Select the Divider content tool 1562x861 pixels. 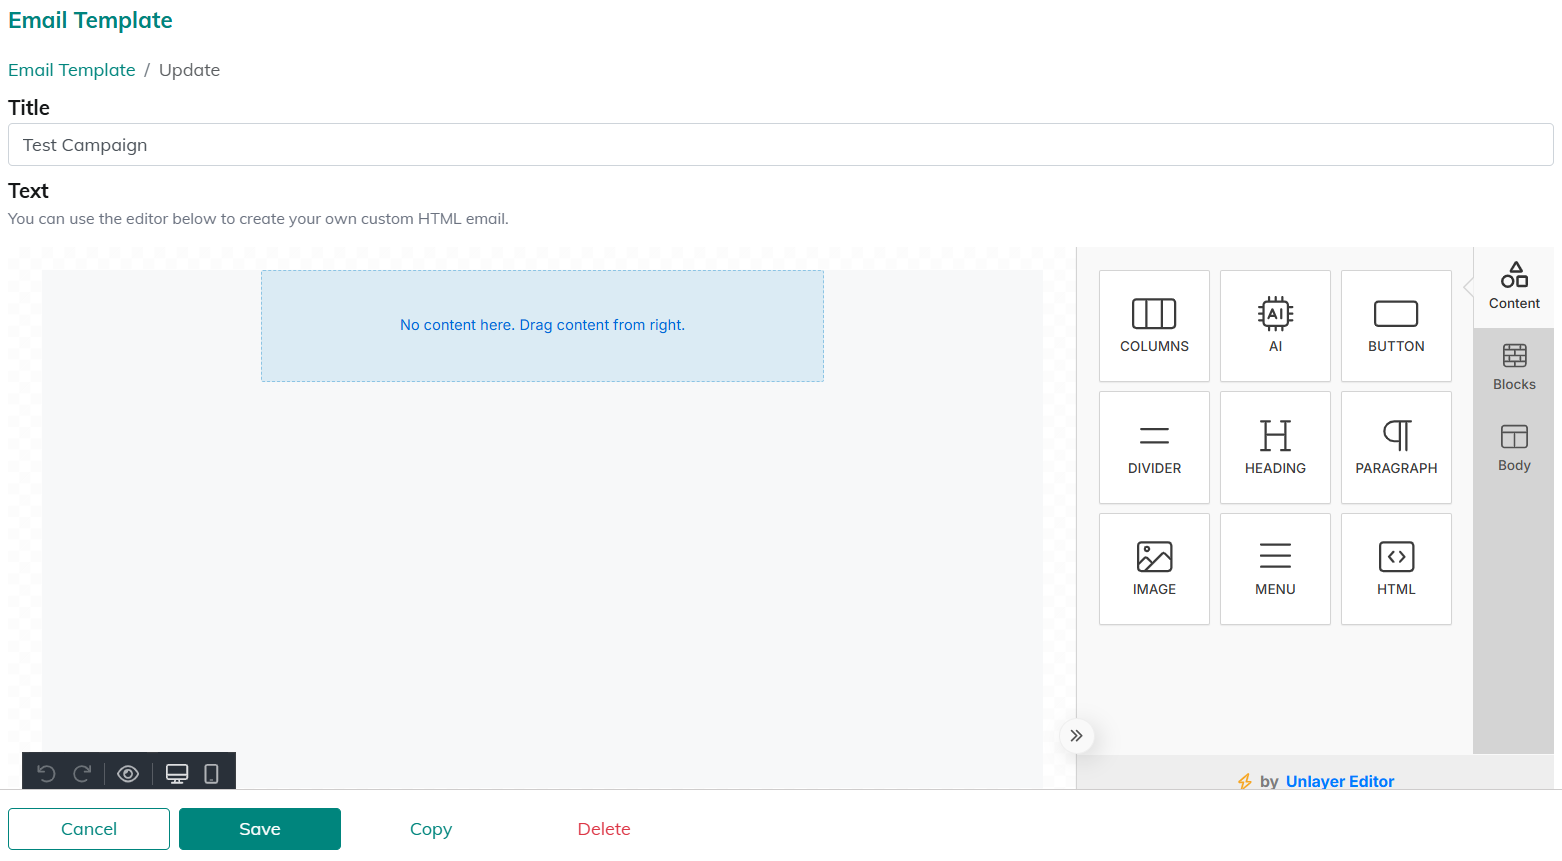click(1154, 447)
